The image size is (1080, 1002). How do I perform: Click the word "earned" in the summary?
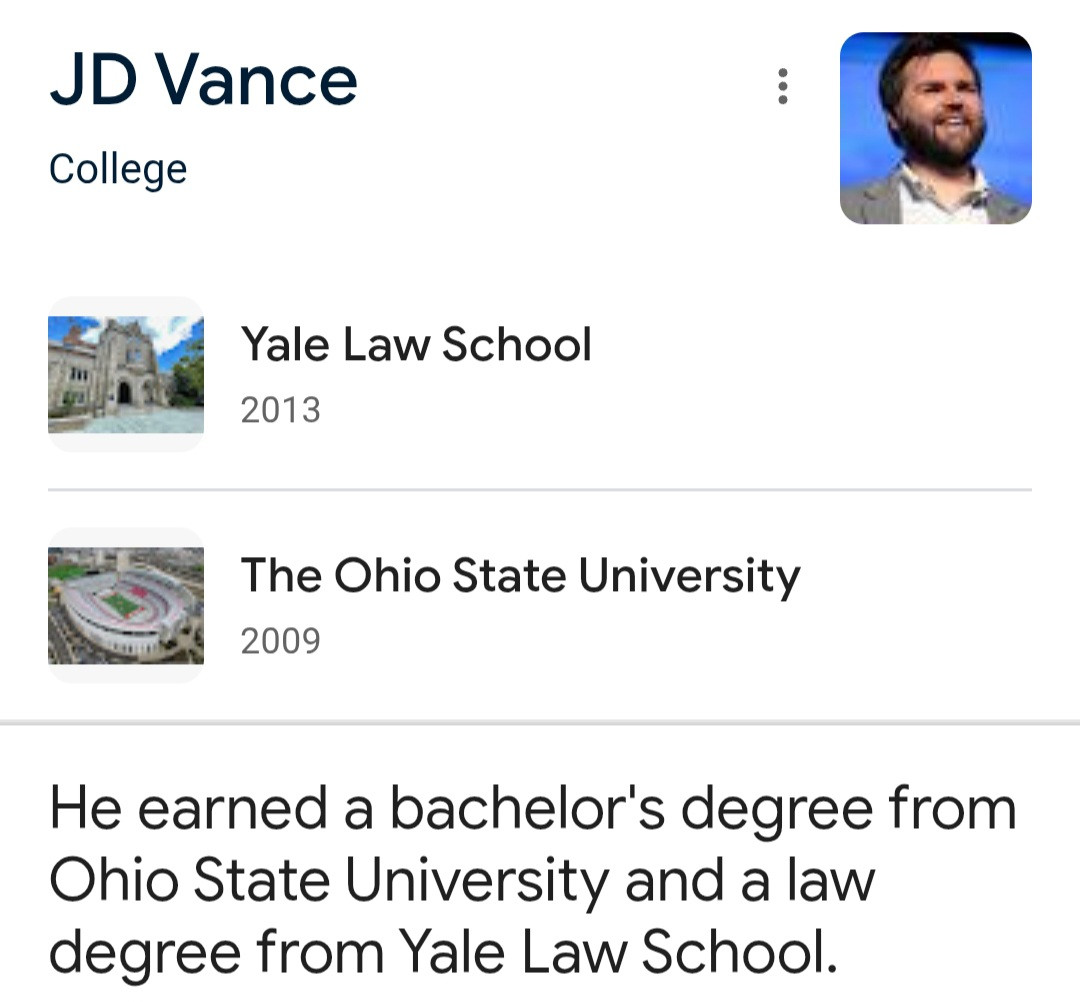(x=232, y=808)
